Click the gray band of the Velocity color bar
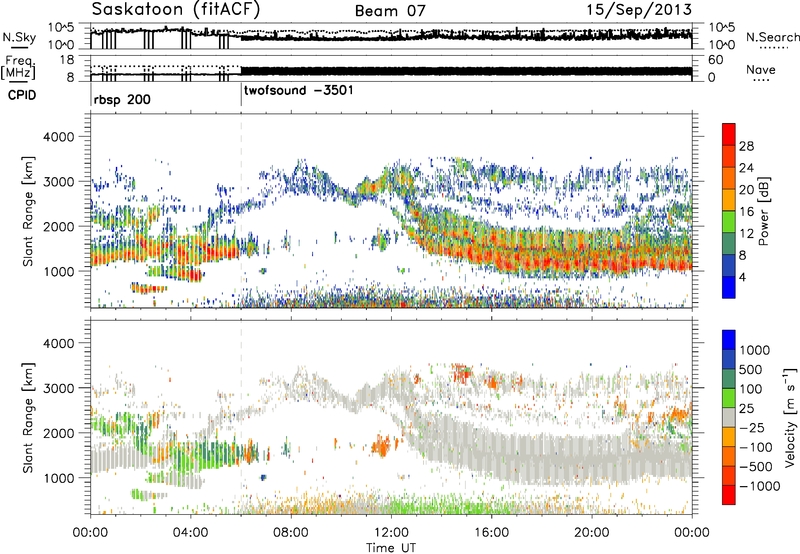The width and height of the screenshot is (800, 554). 729,417
